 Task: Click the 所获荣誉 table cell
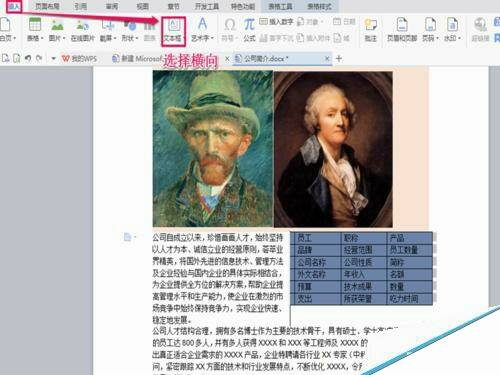pos(364,299)
